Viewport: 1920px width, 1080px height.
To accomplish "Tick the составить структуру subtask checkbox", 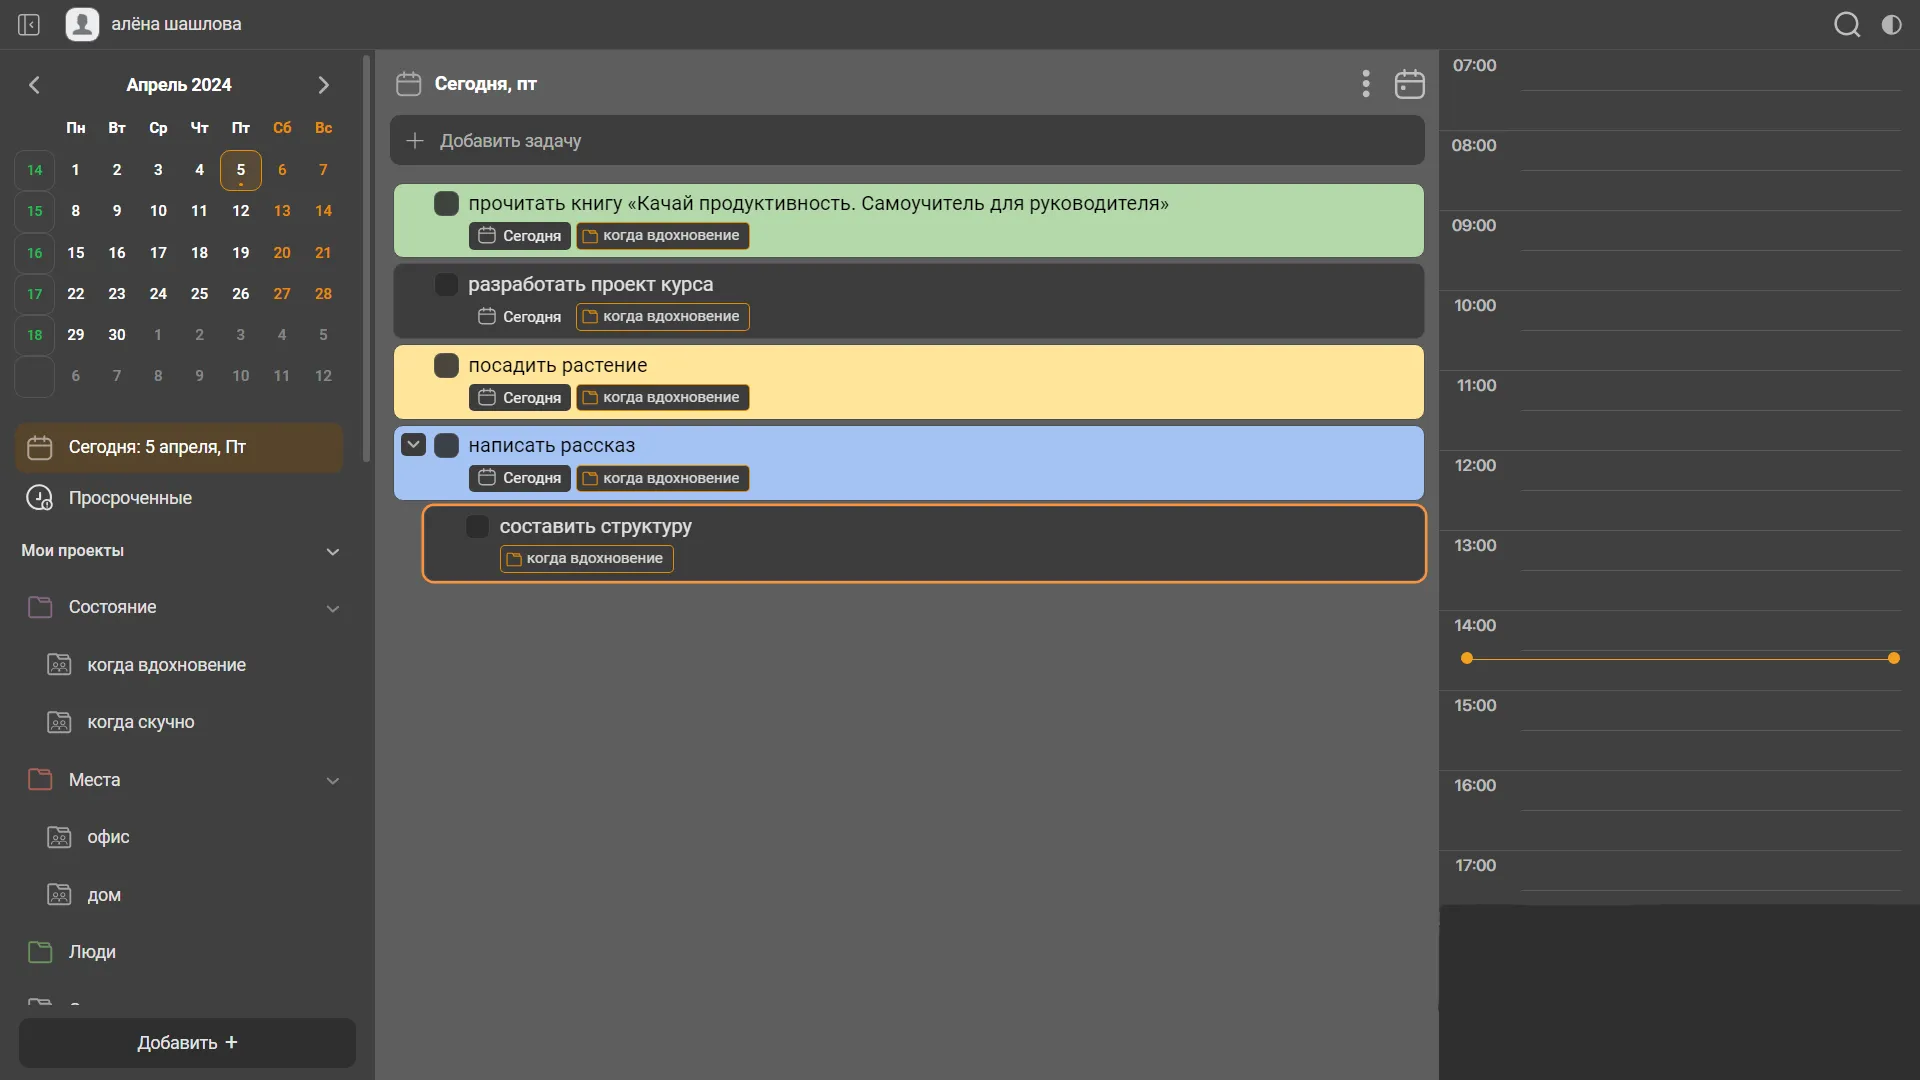I will (477, 527).
